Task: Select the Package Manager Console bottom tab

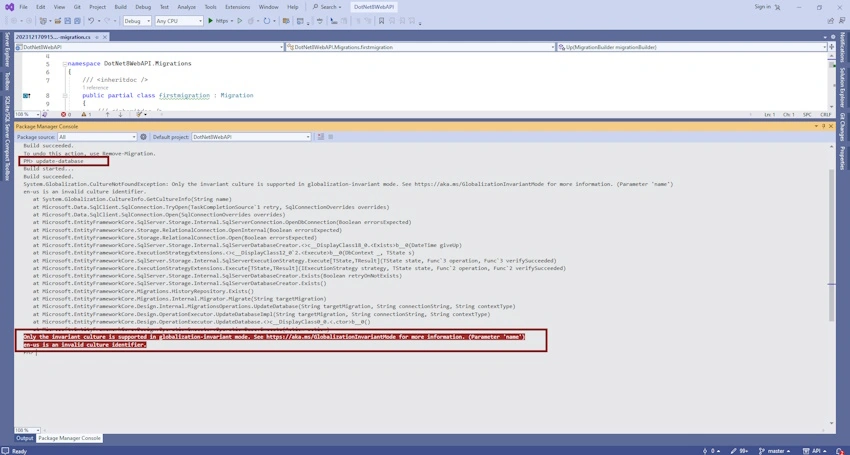Action: click(69, 438)
